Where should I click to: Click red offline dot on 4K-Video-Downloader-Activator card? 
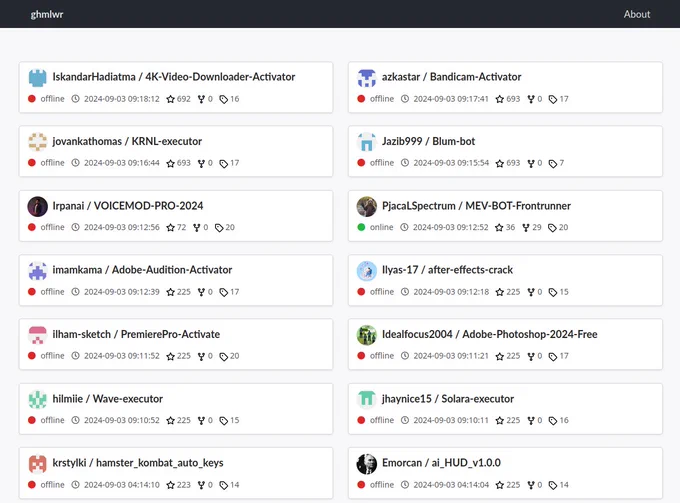pyautogui.click(x=32, y=99)
